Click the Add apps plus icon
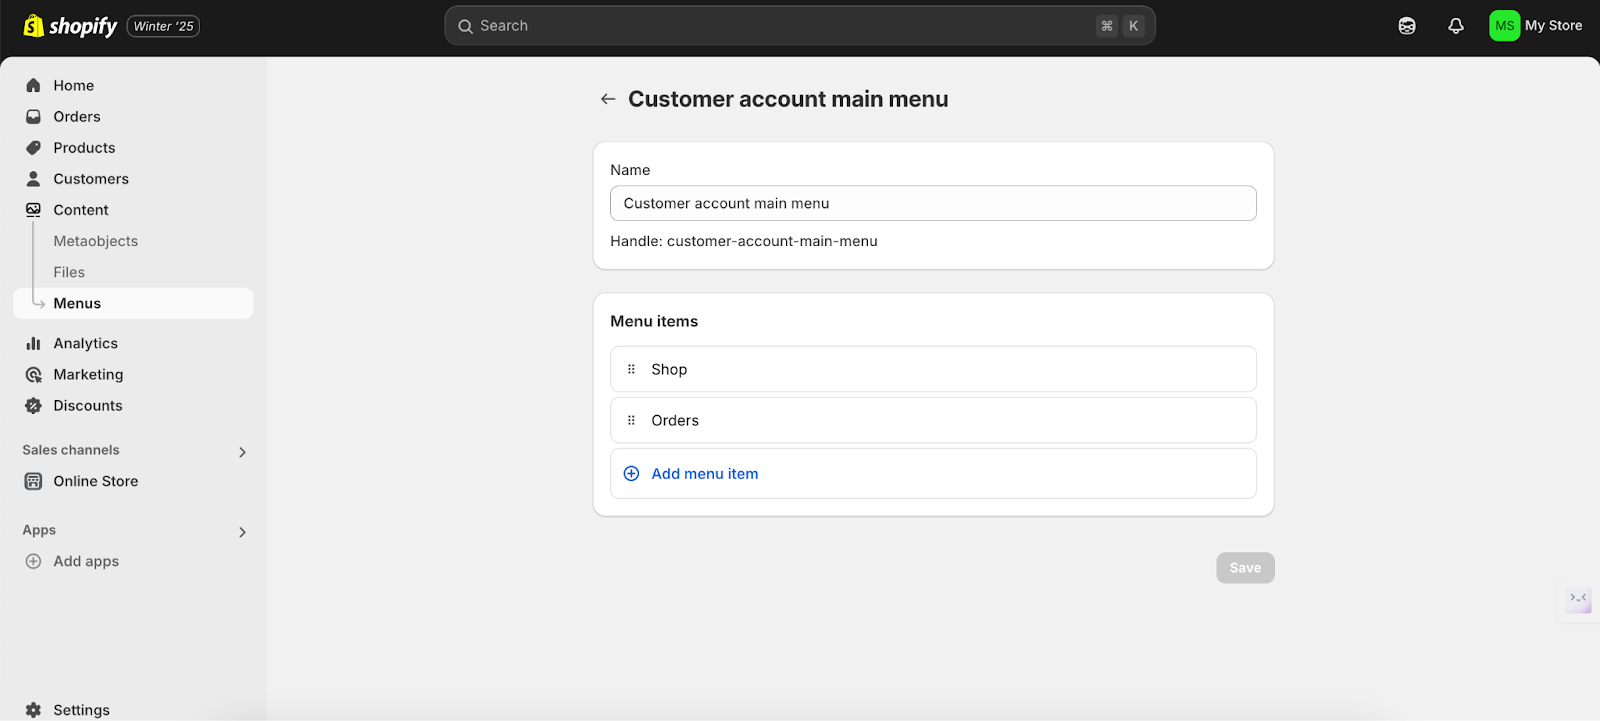This screenshot has height=721, width=1600. 33,561
